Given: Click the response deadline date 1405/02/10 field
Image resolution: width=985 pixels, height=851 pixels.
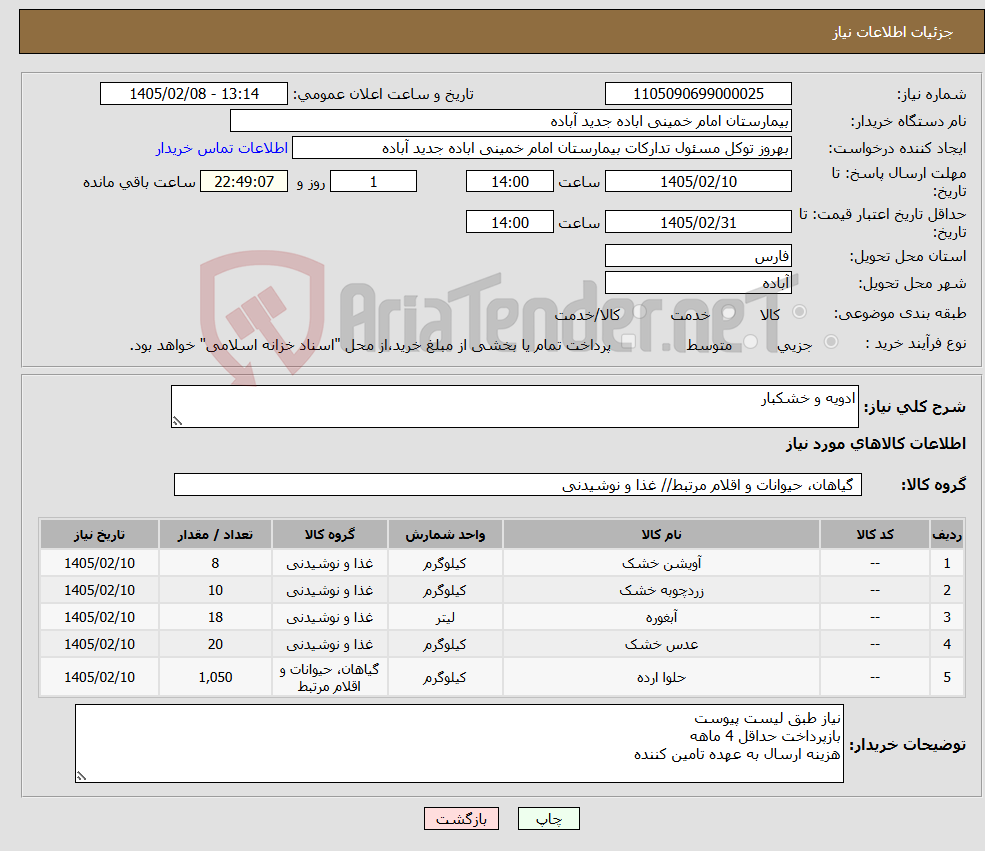Looking at the screenshot, I should tap(698, 182).
